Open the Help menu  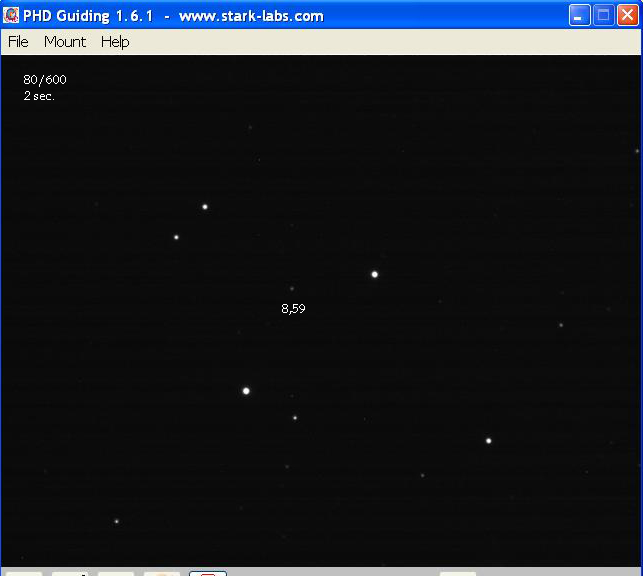(x=115, y=42)
